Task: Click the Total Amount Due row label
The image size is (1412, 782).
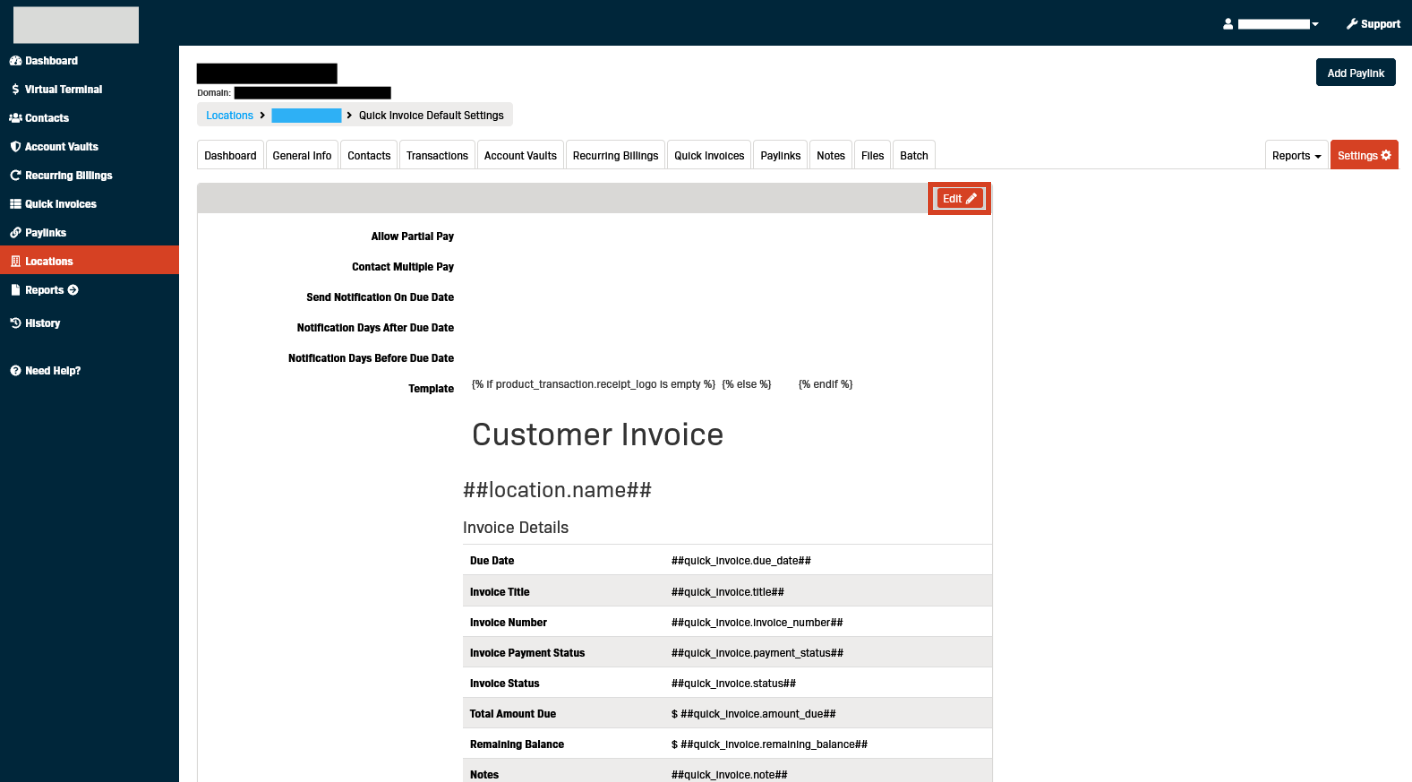Action: [x=513, y=714]
